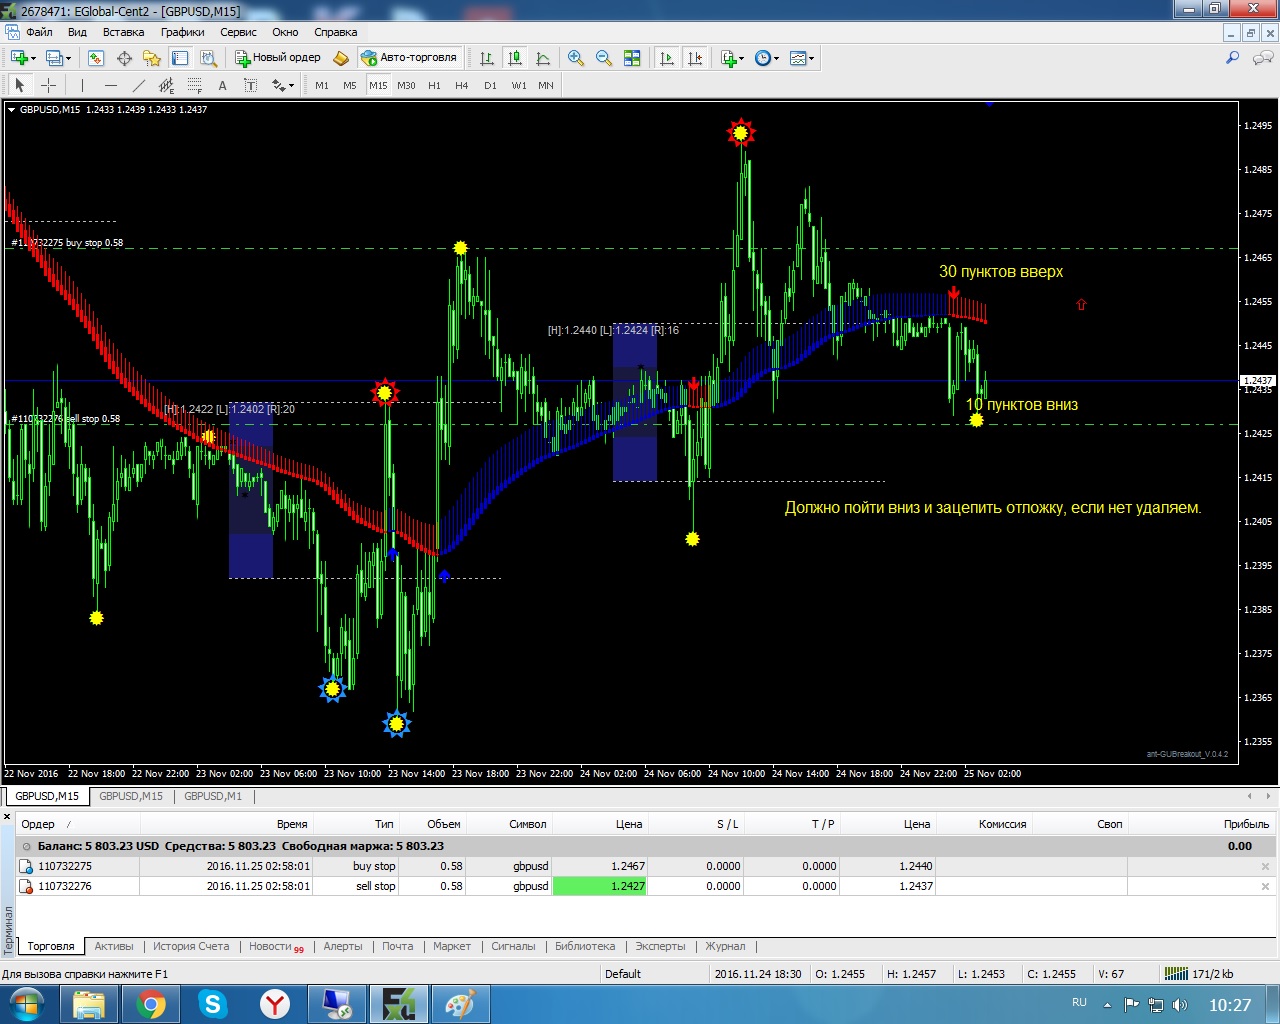Delete pending order 110732275
Image resolution: width=1280 pixels, height=1024 pixels.
[x=1265, y=866]
